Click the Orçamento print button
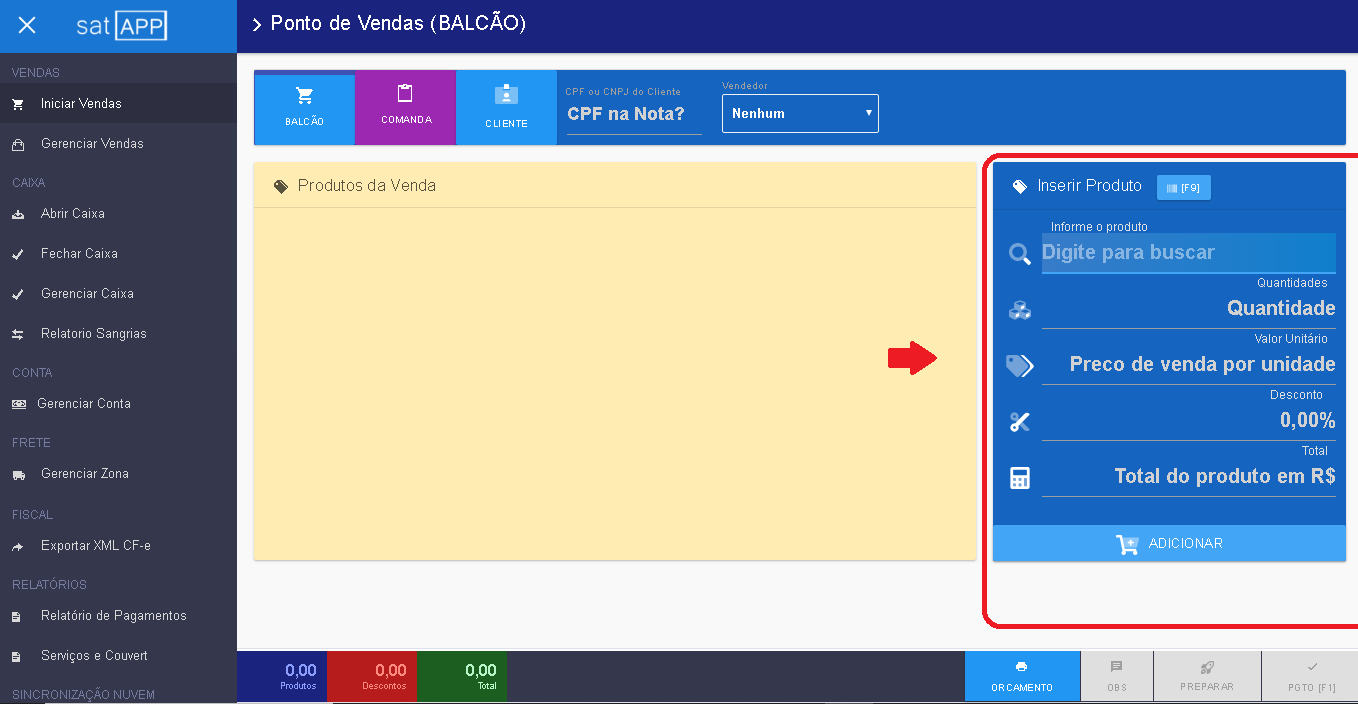This screenshot has width=1358, height=704. click(x=1021, y=676)
